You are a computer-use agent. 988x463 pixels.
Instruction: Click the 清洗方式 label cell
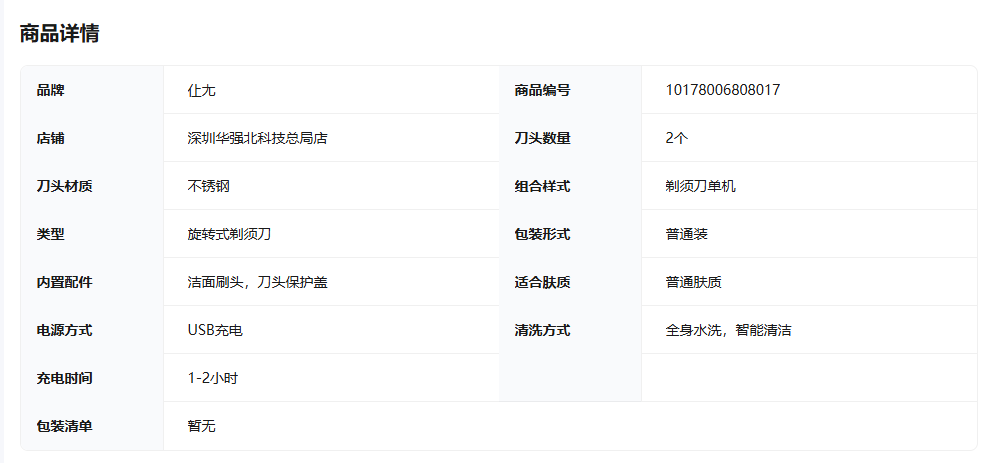(542, 330)
